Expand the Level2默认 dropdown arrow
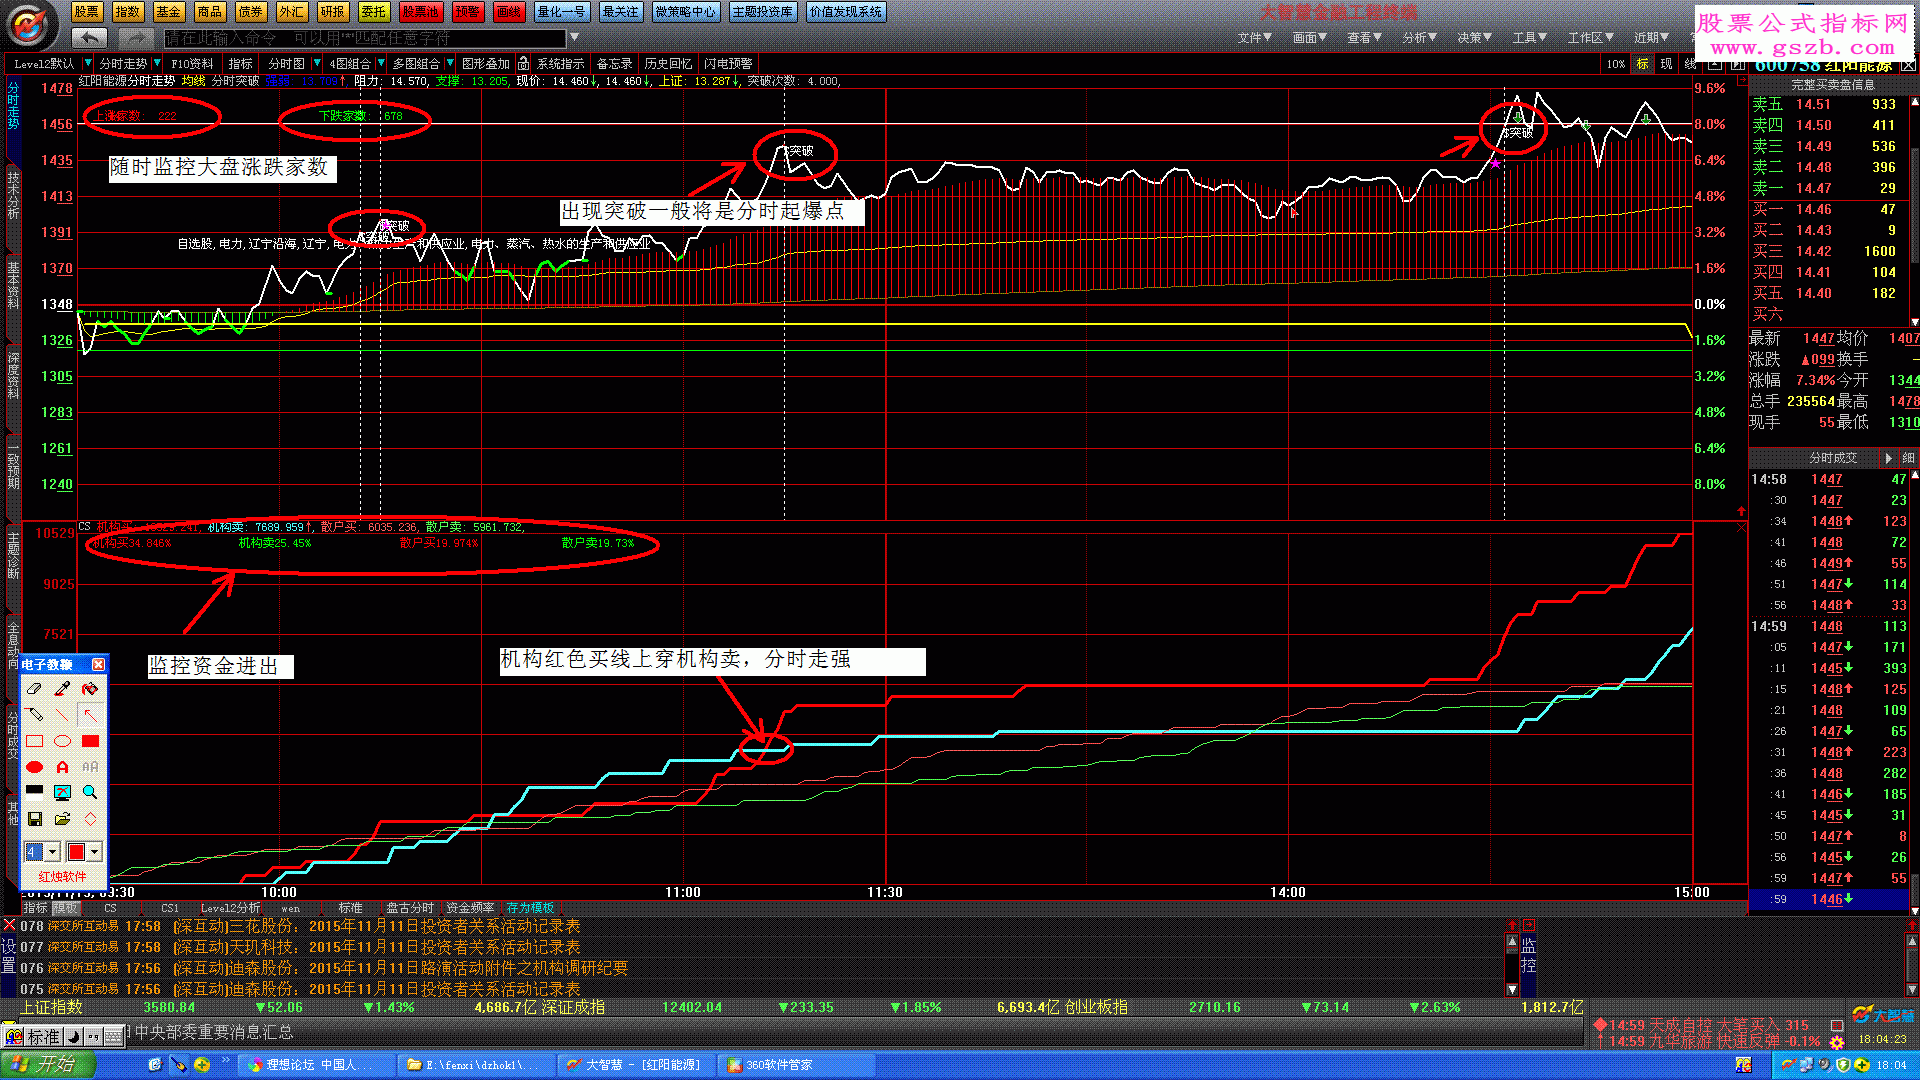The image size is (1920, 1080). pos(88,63)
